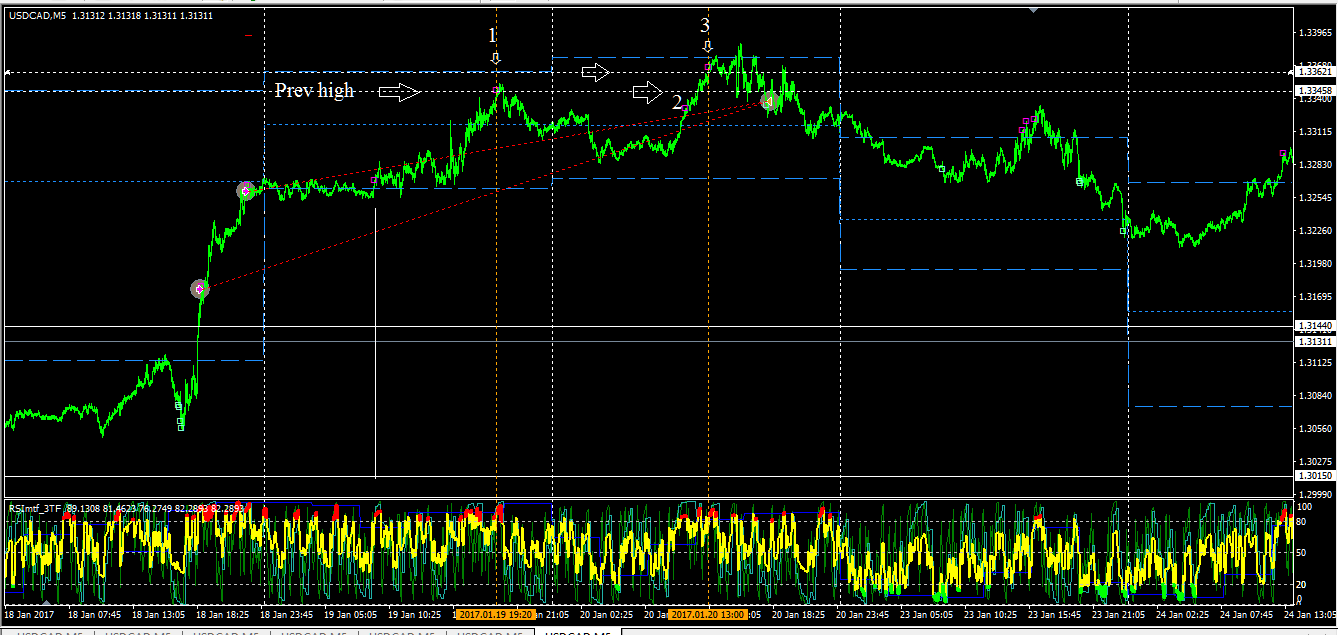The image size is (1338, 635).
Task: Click the '23 Jan 15:45' time axis label
Action: pyautogui.click(x=1056, y=614)
